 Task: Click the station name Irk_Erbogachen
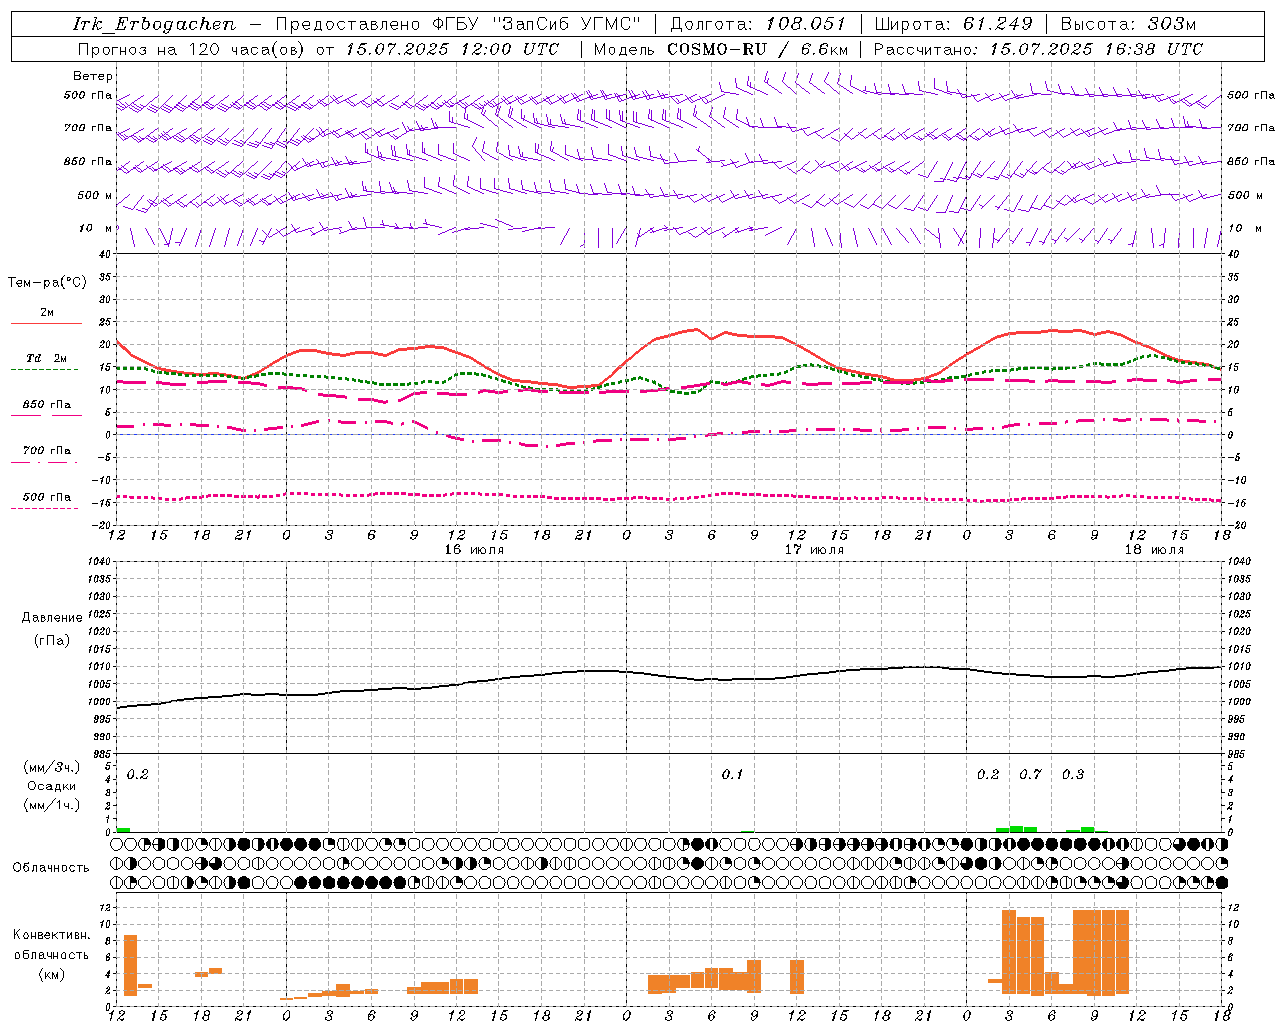tap(154, 24)
